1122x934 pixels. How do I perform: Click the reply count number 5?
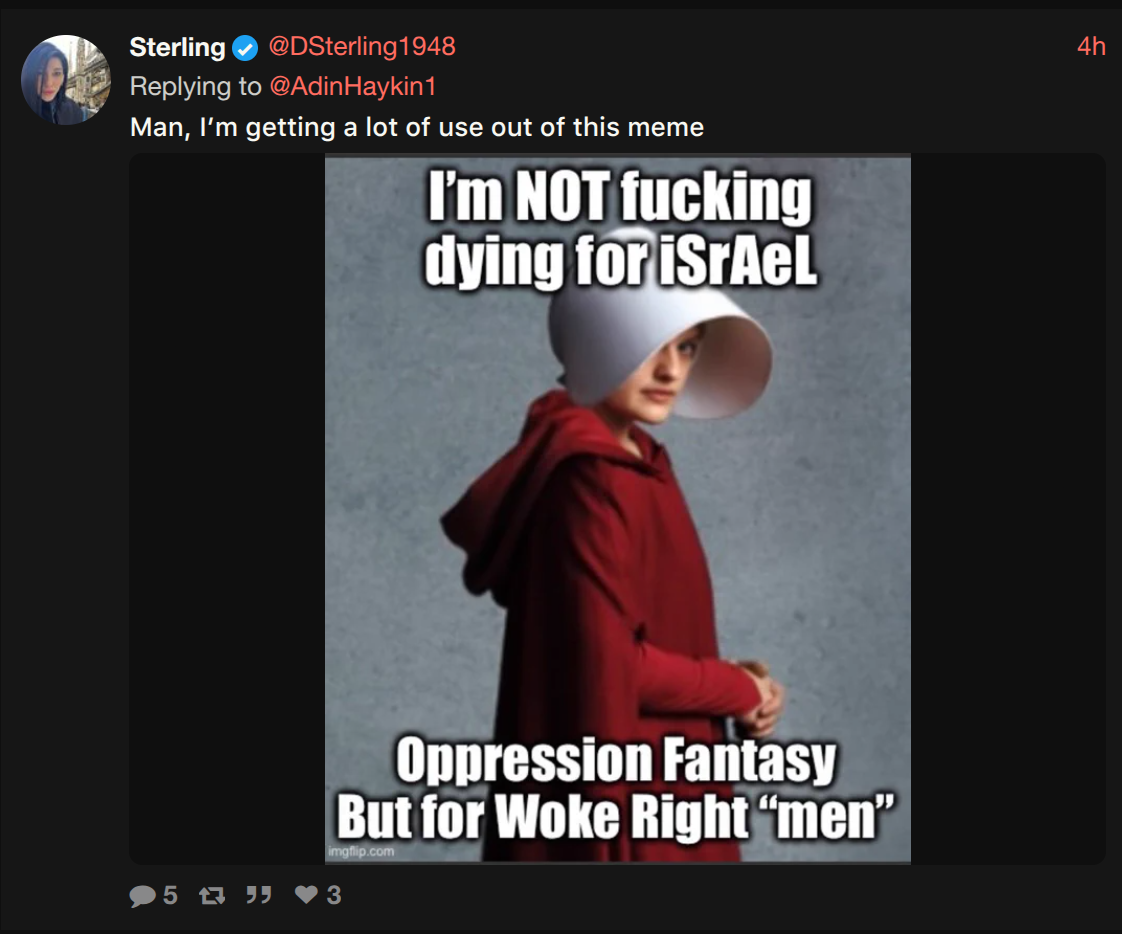[x=170, y=895]
